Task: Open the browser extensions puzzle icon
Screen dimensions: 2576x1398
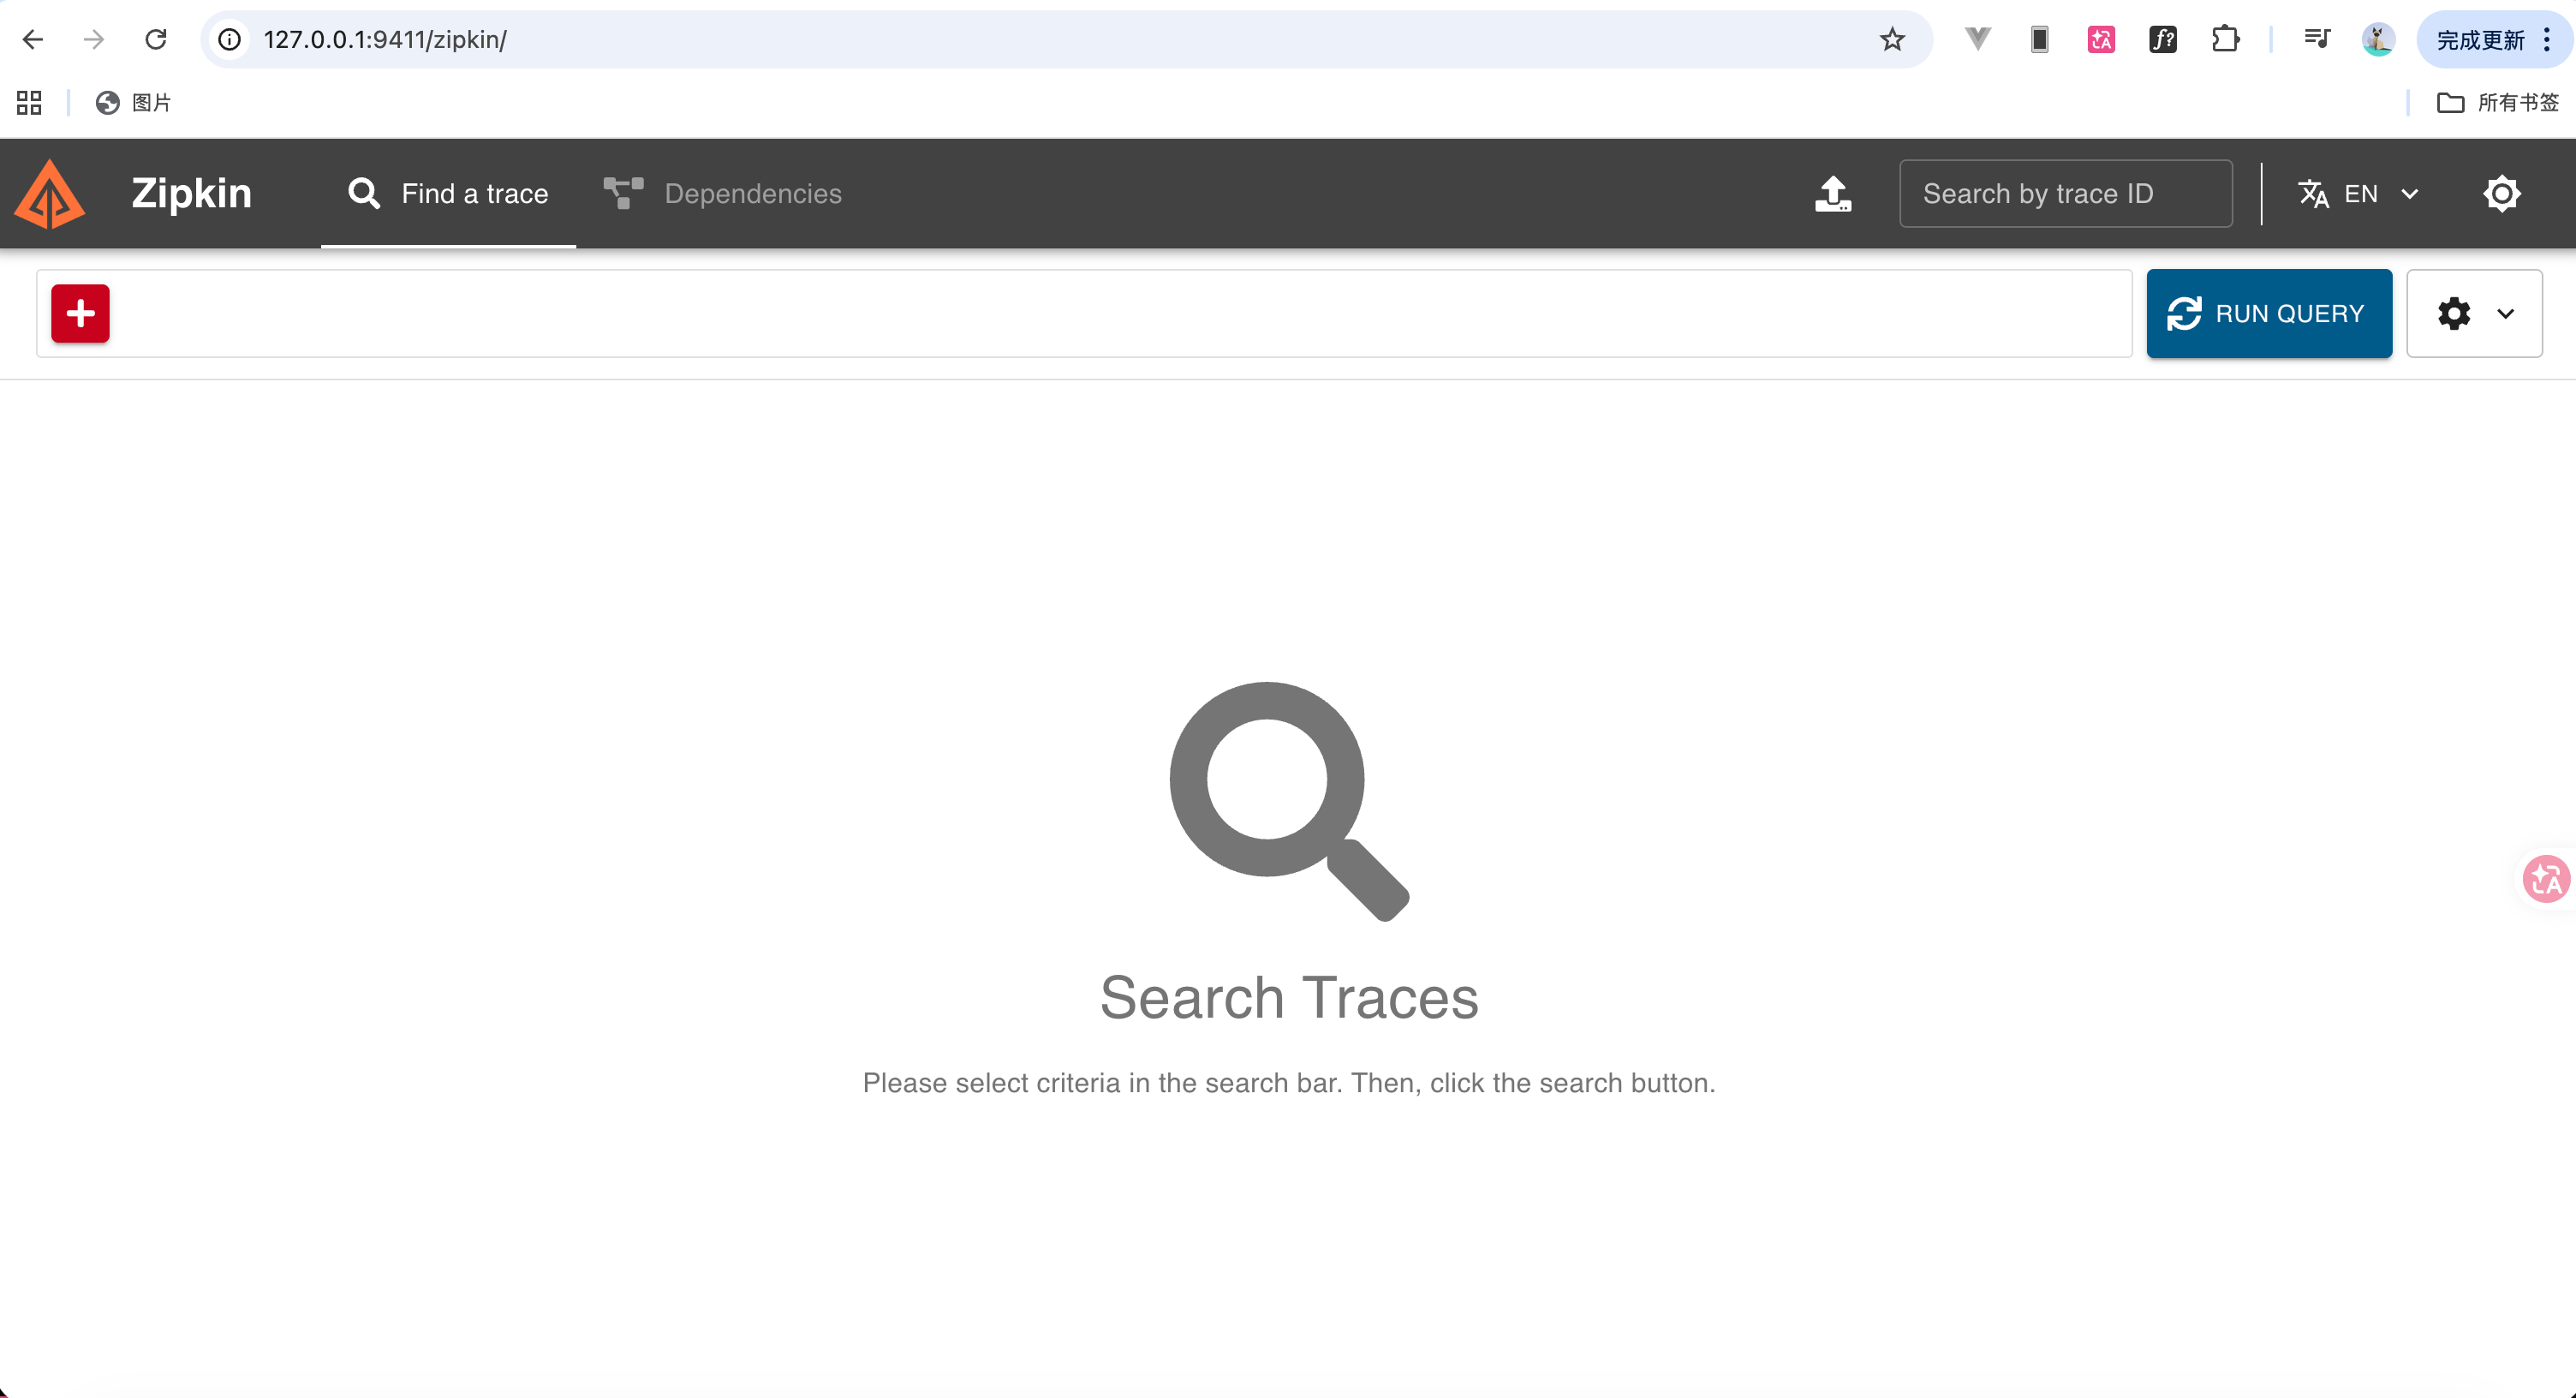Action: [2225, 40]
